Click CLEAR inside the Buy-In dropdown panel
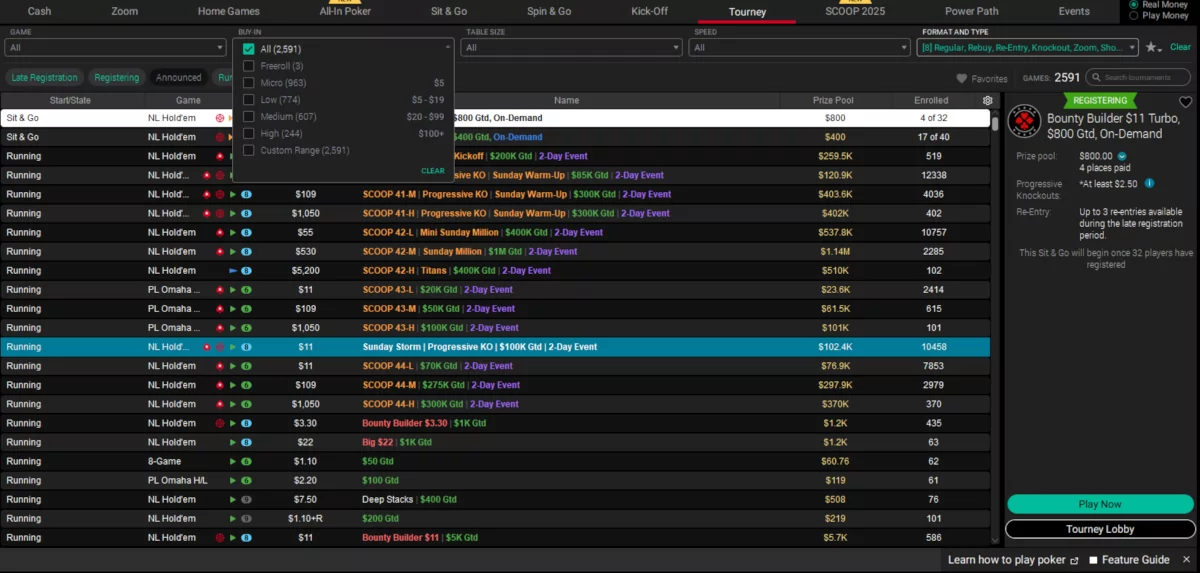This screenshot has width=1200, height=573. [433, 171]
